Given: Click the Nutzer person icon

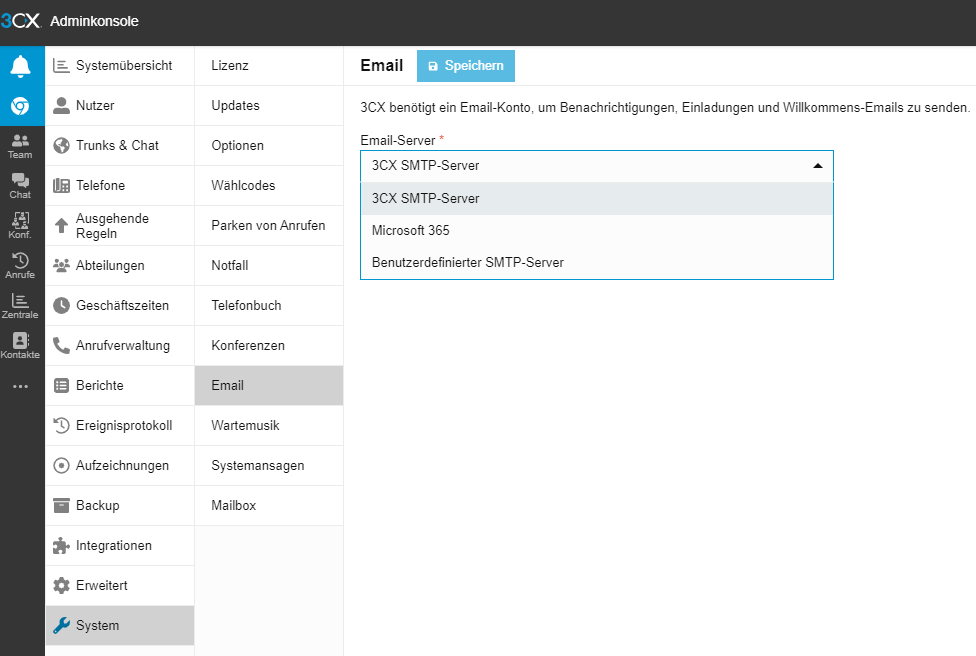Looking at the screenshot, I should (x=61, y=105).
